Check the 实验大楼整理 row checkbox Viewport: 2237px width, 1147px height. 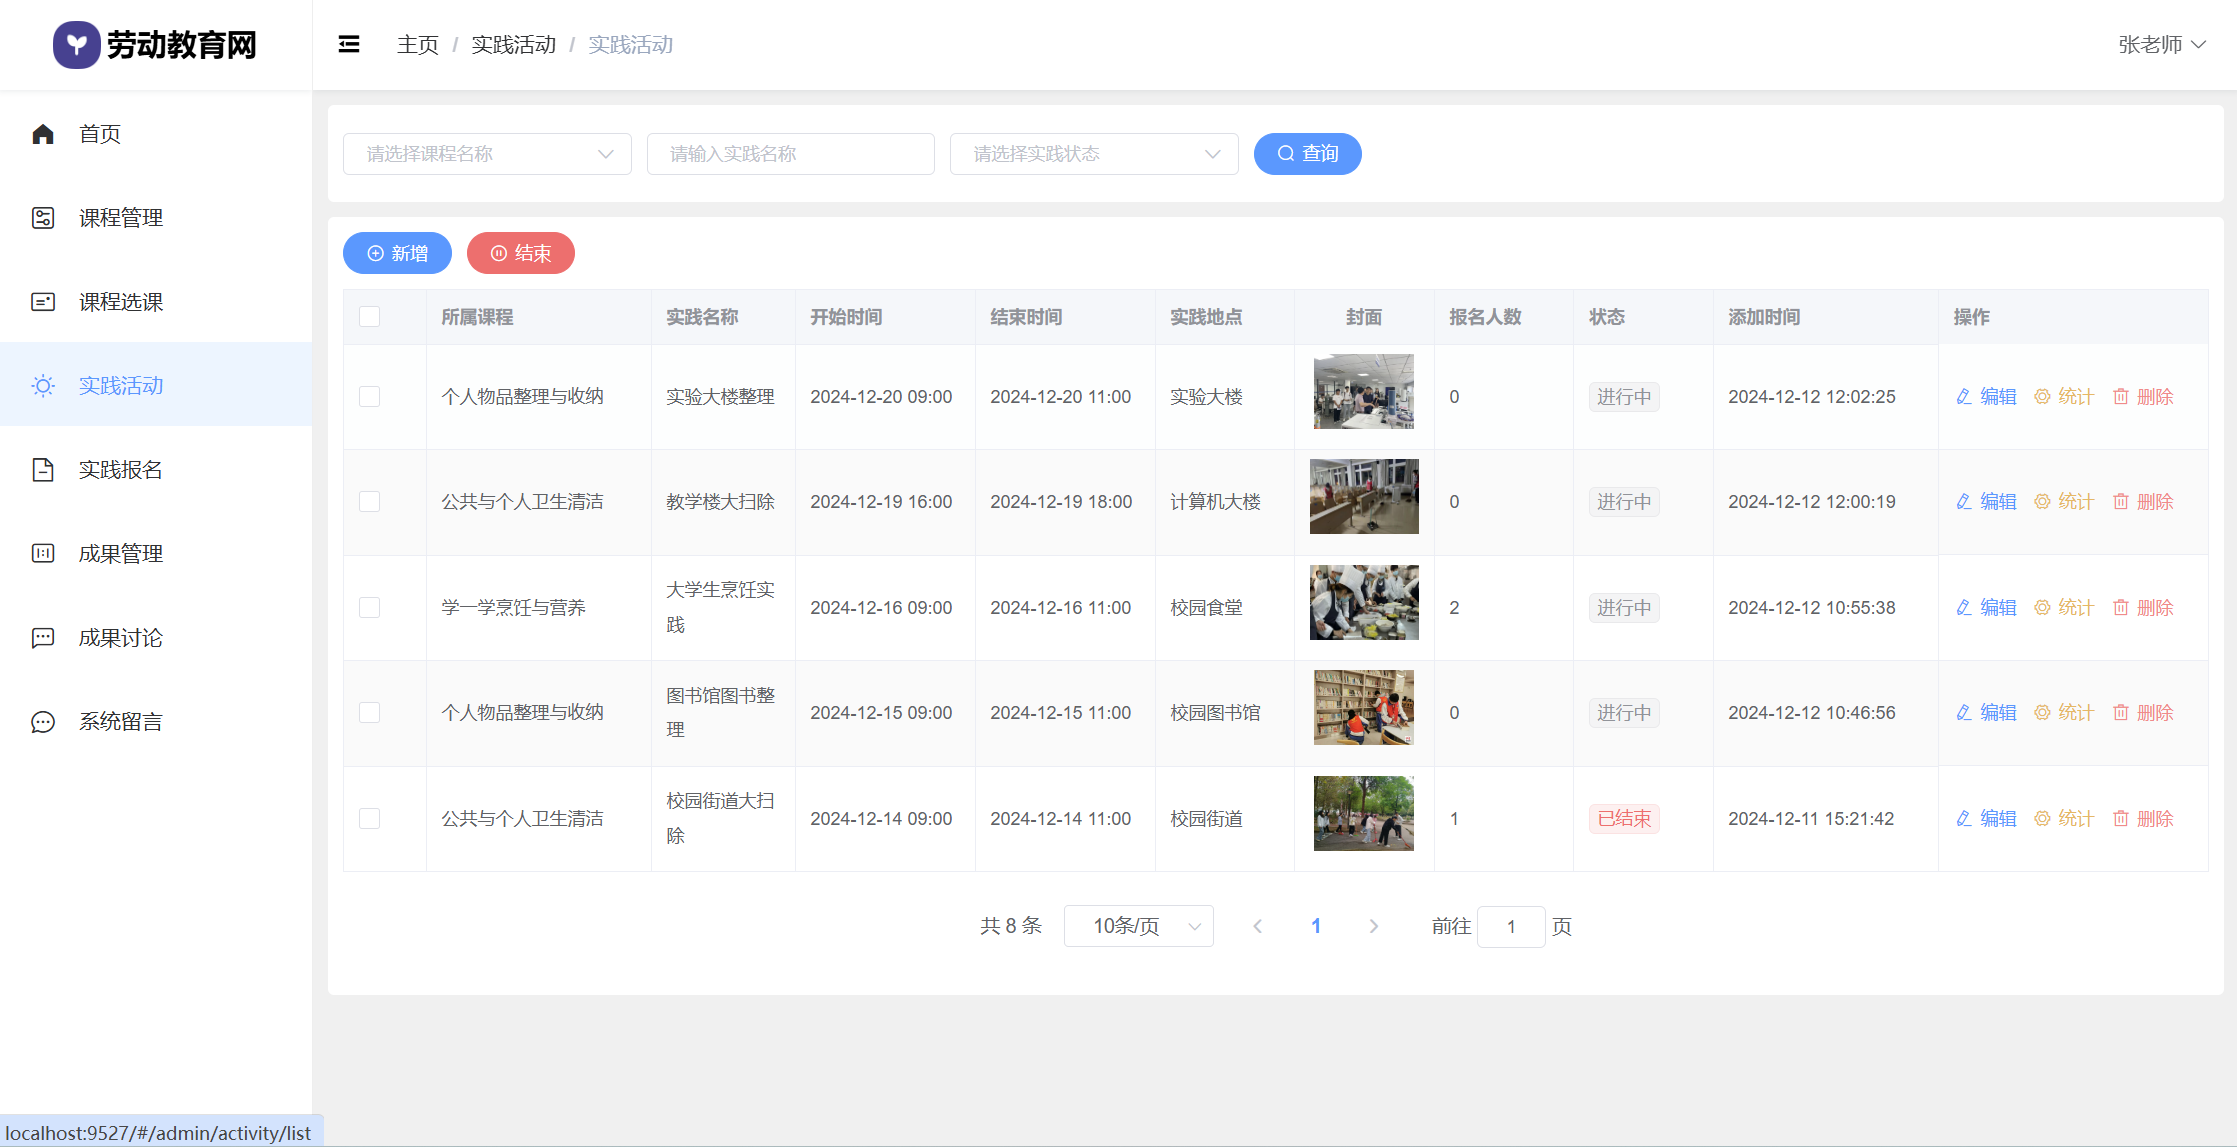[x=369, y=397]
